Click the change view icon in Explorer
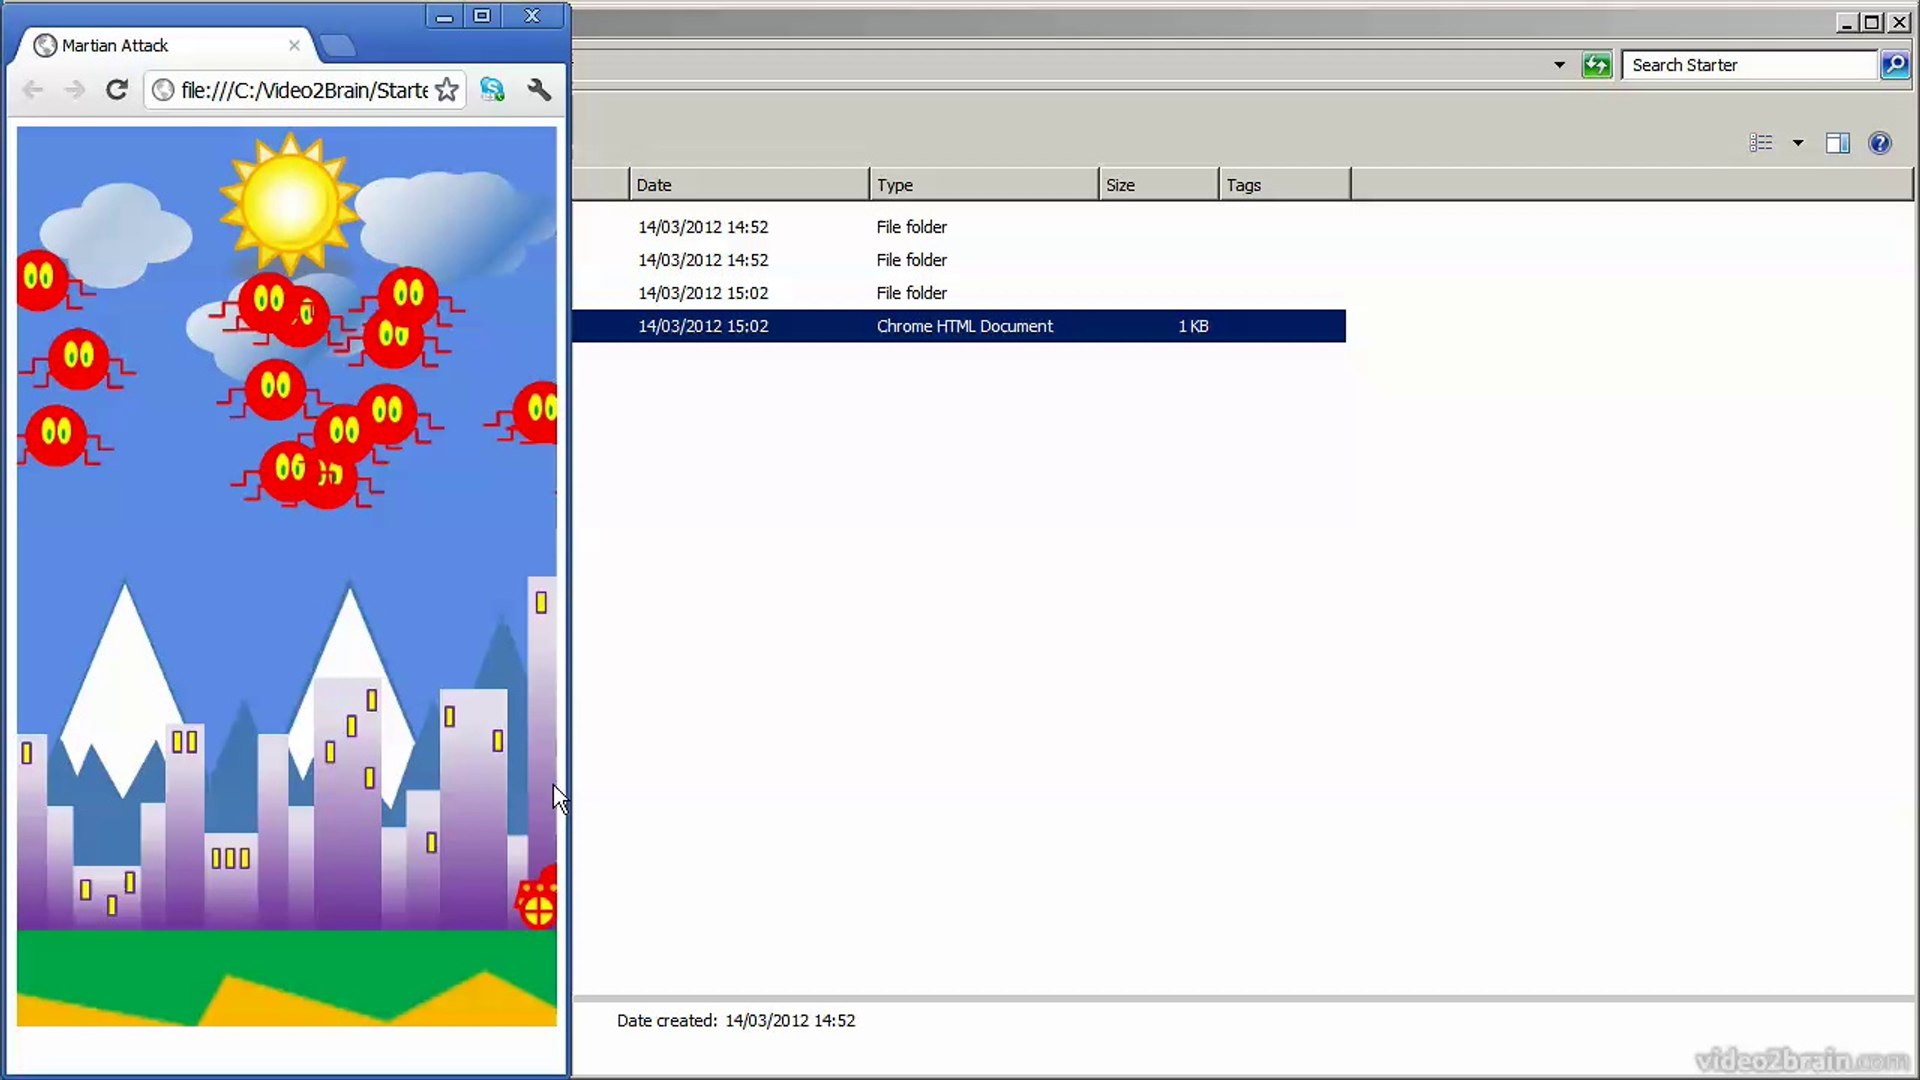This screenshot has height=1080, width=1920. click(1761, 143)
